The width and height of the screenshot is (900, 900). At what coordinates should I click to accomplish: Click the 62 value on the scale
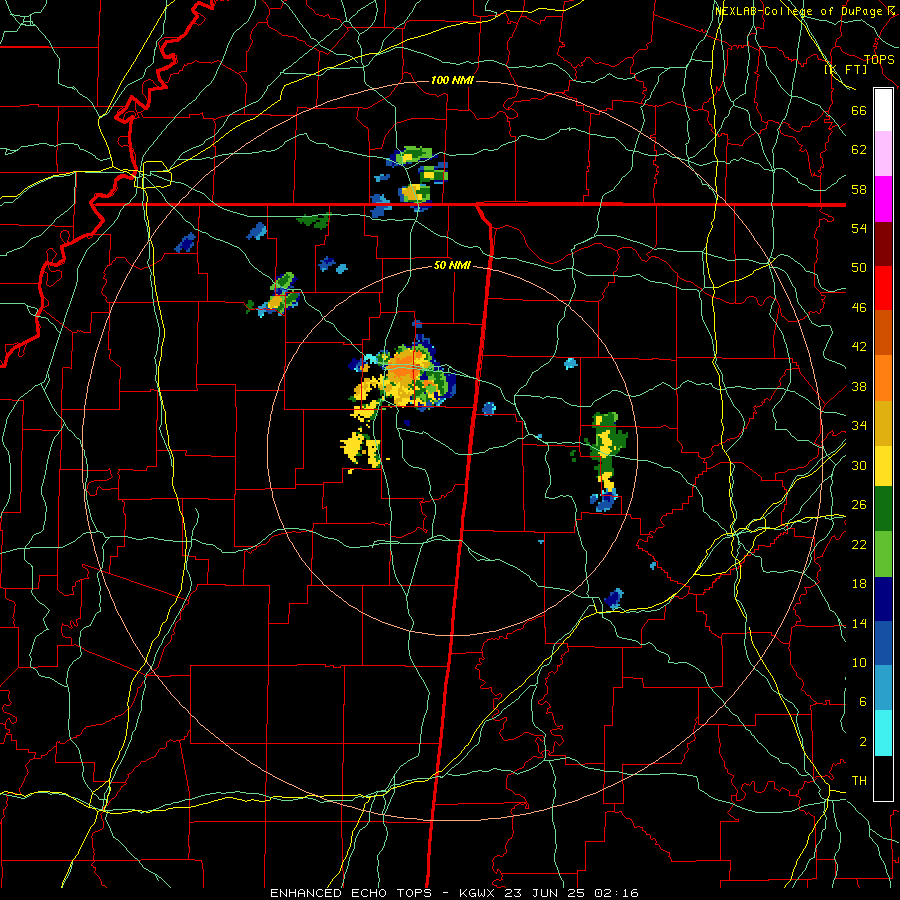coord(859,150)
